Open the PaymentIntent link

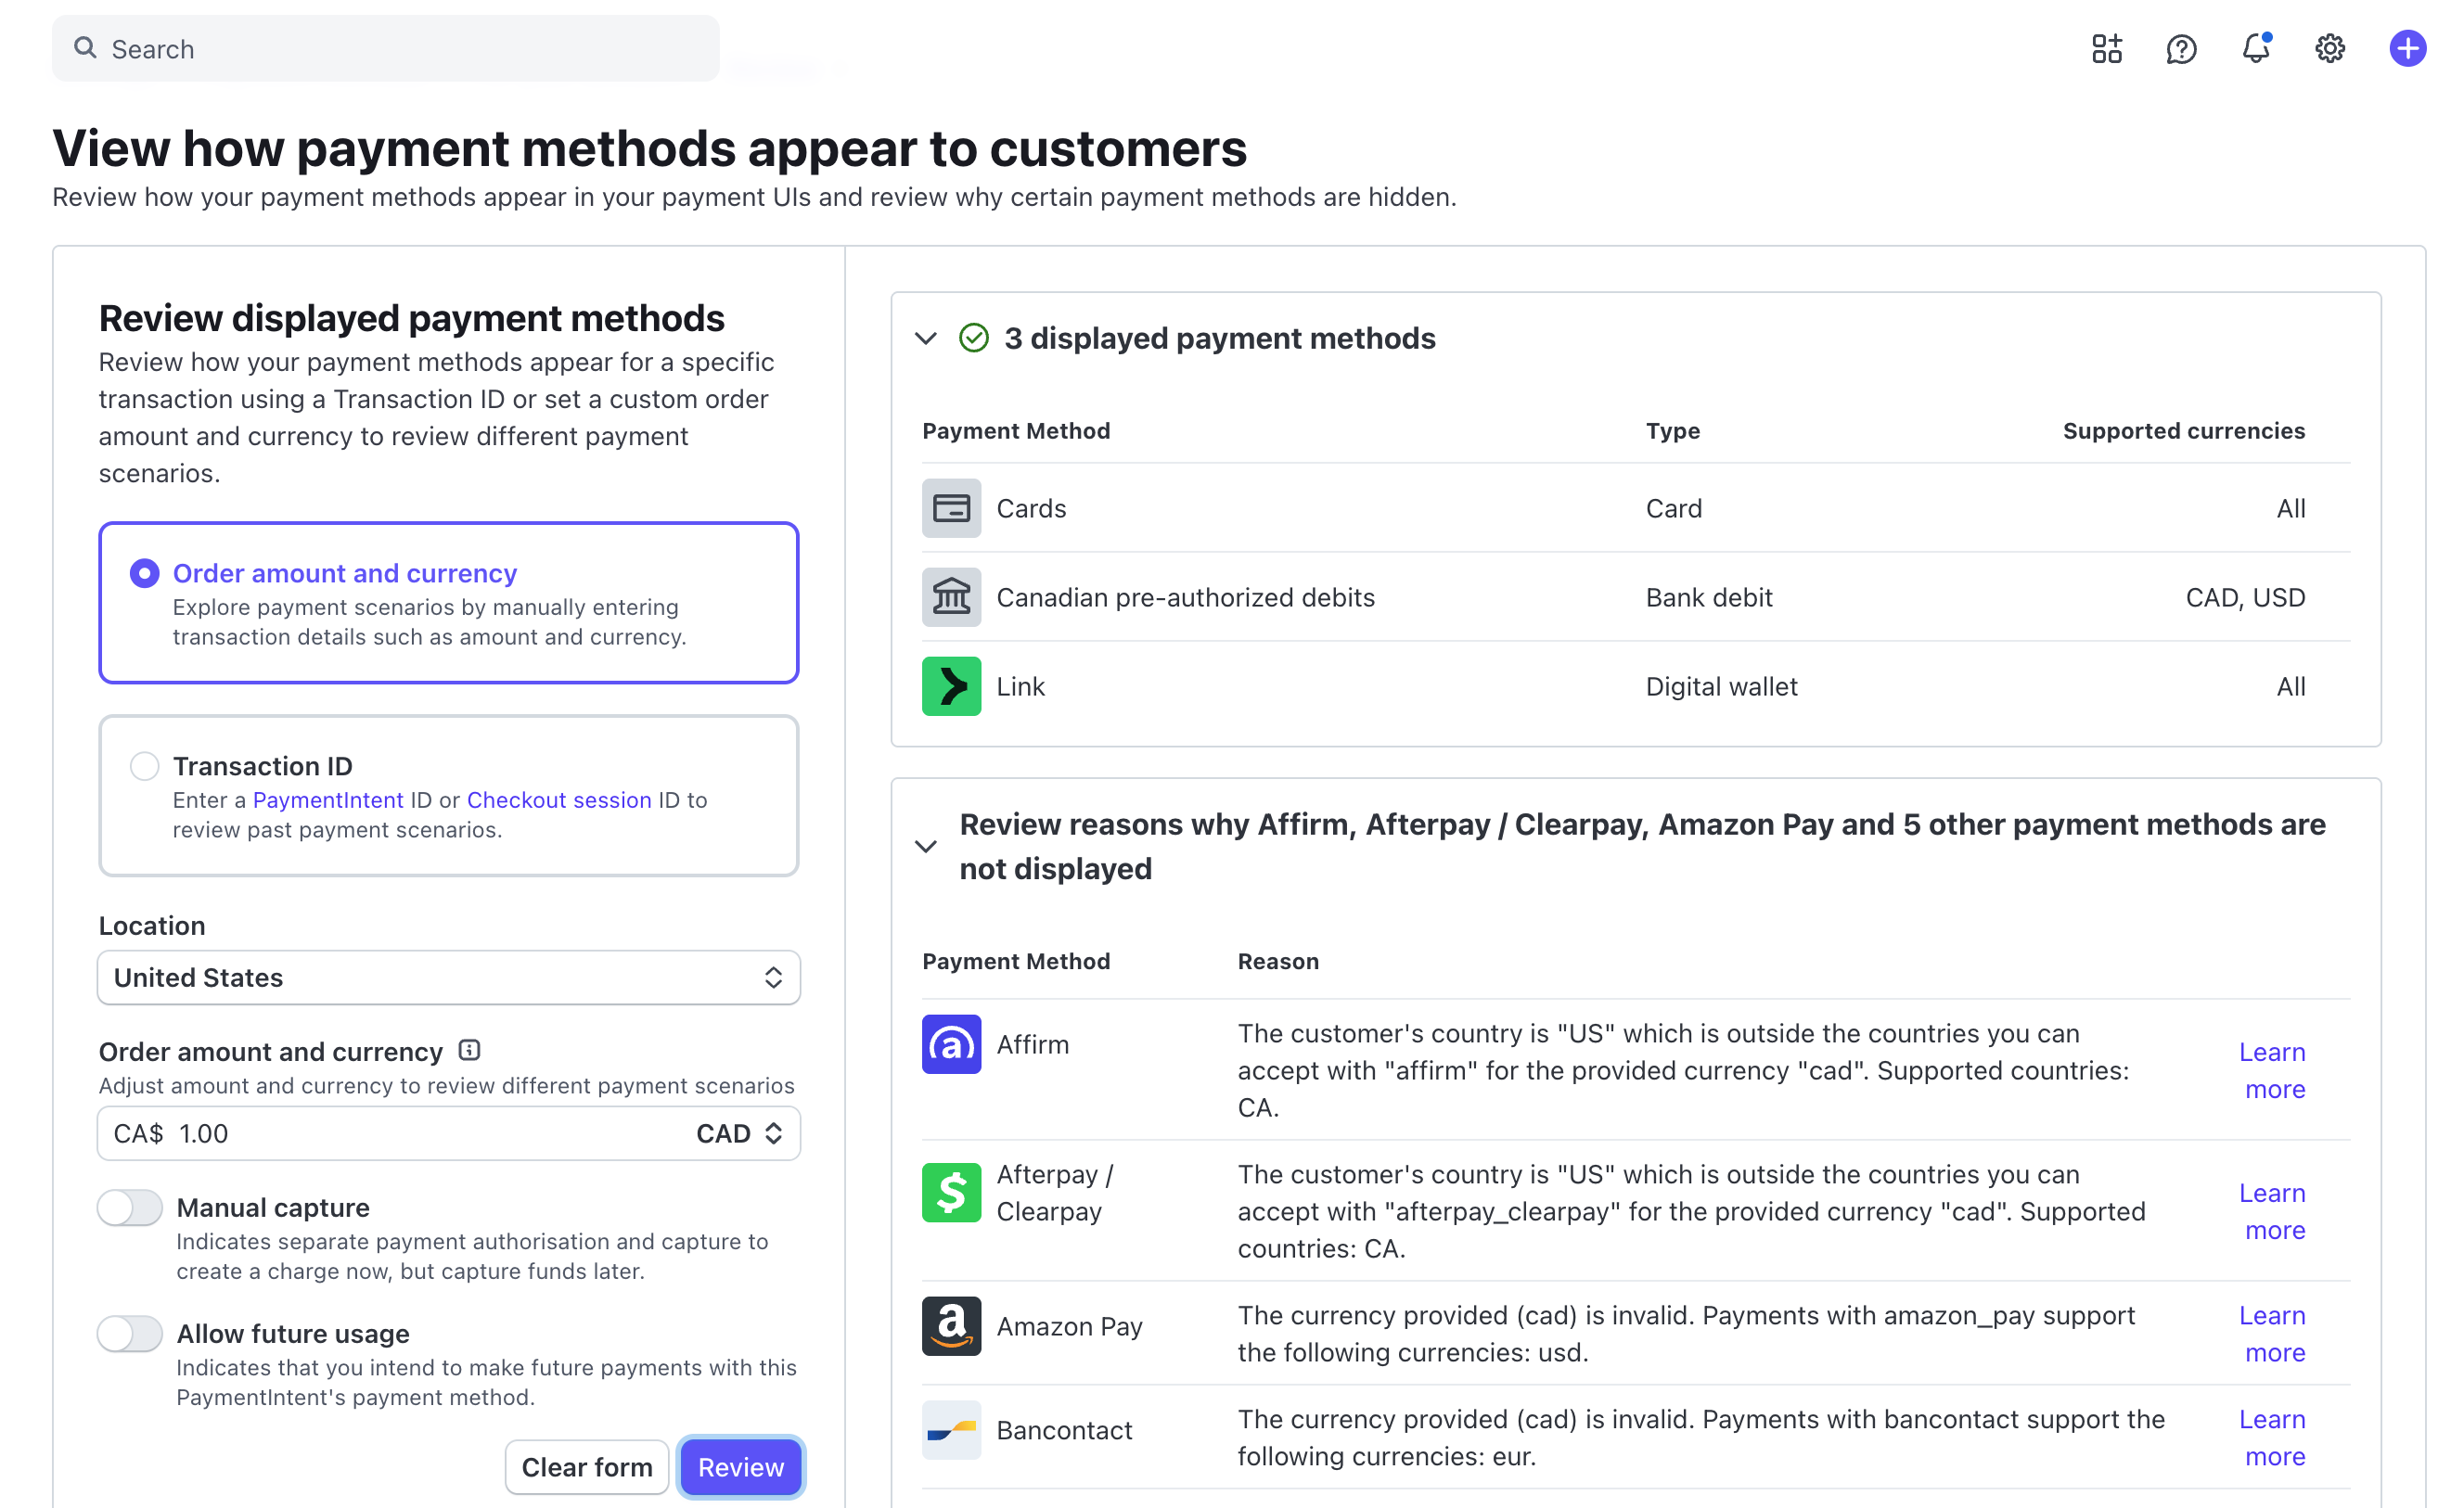point(328,800)
